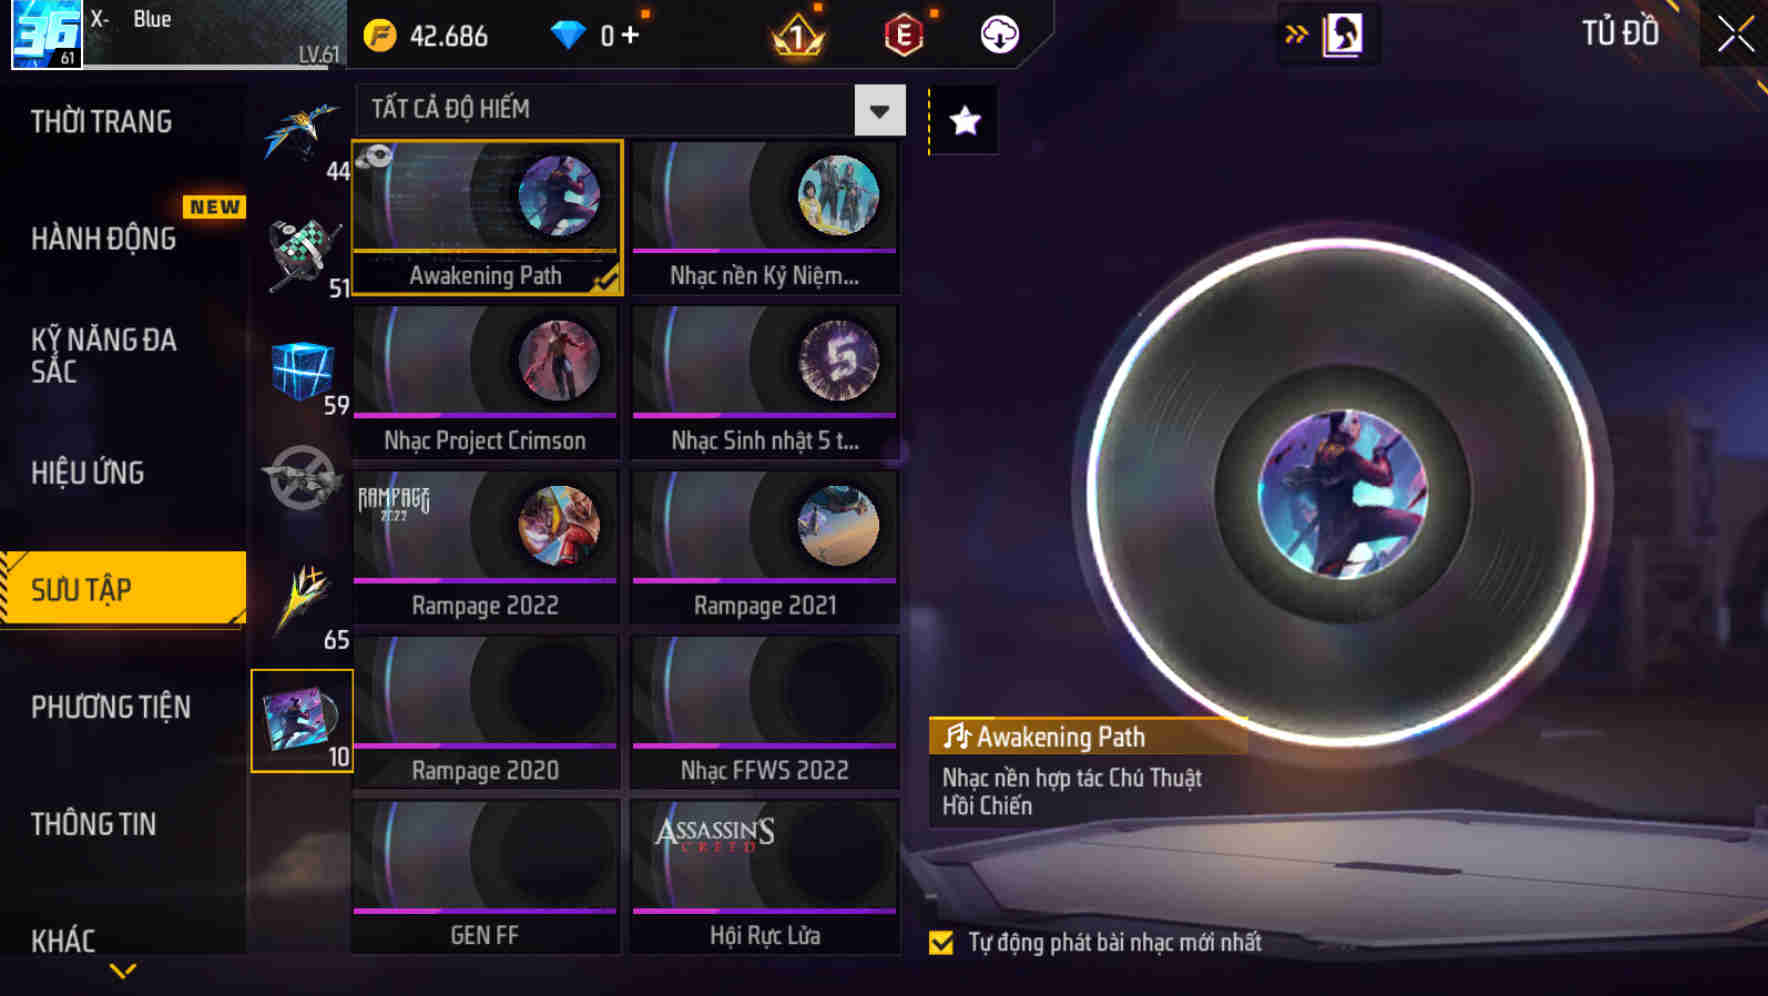1768x996 pixels.
Task: Select the blue loot crate category icon
Action: point(301,369)
